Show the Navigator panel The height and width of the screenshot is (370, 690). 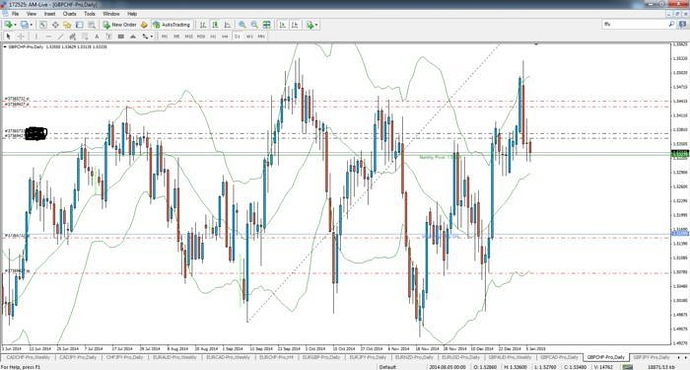pyautogui.click(x=67, y=25)
